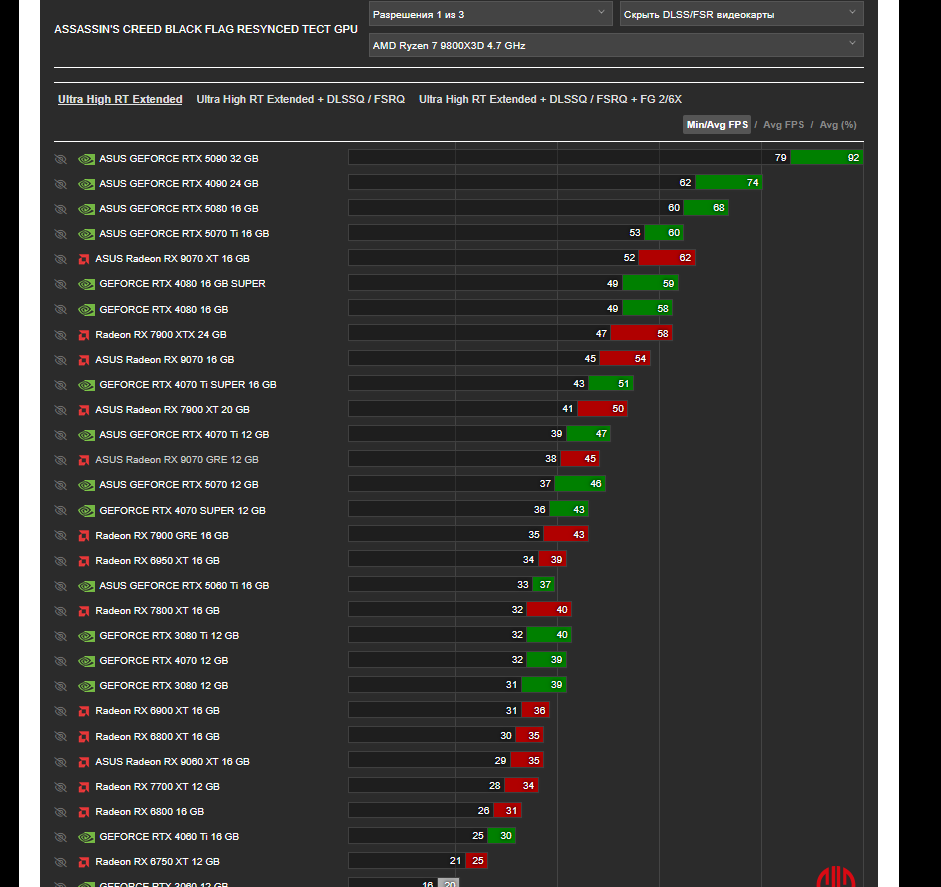941x887 pixels.
Task: Open the resolutions dropdown
Action: pos(490,14)
